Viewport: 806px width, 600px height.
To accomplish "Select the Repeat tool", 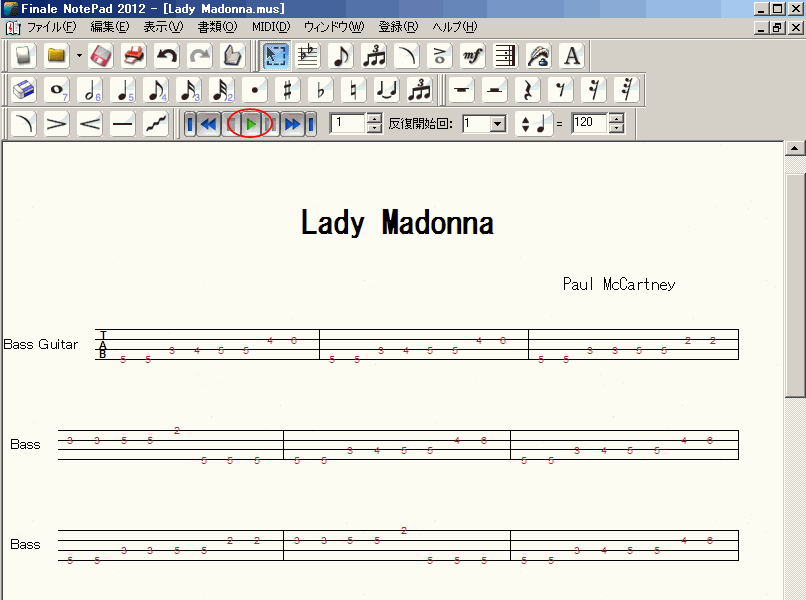I will point(505,56).
